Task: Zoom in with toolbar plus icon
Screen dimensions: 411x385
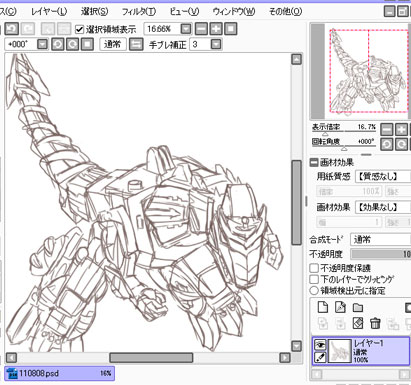Action: click(216, 29)
